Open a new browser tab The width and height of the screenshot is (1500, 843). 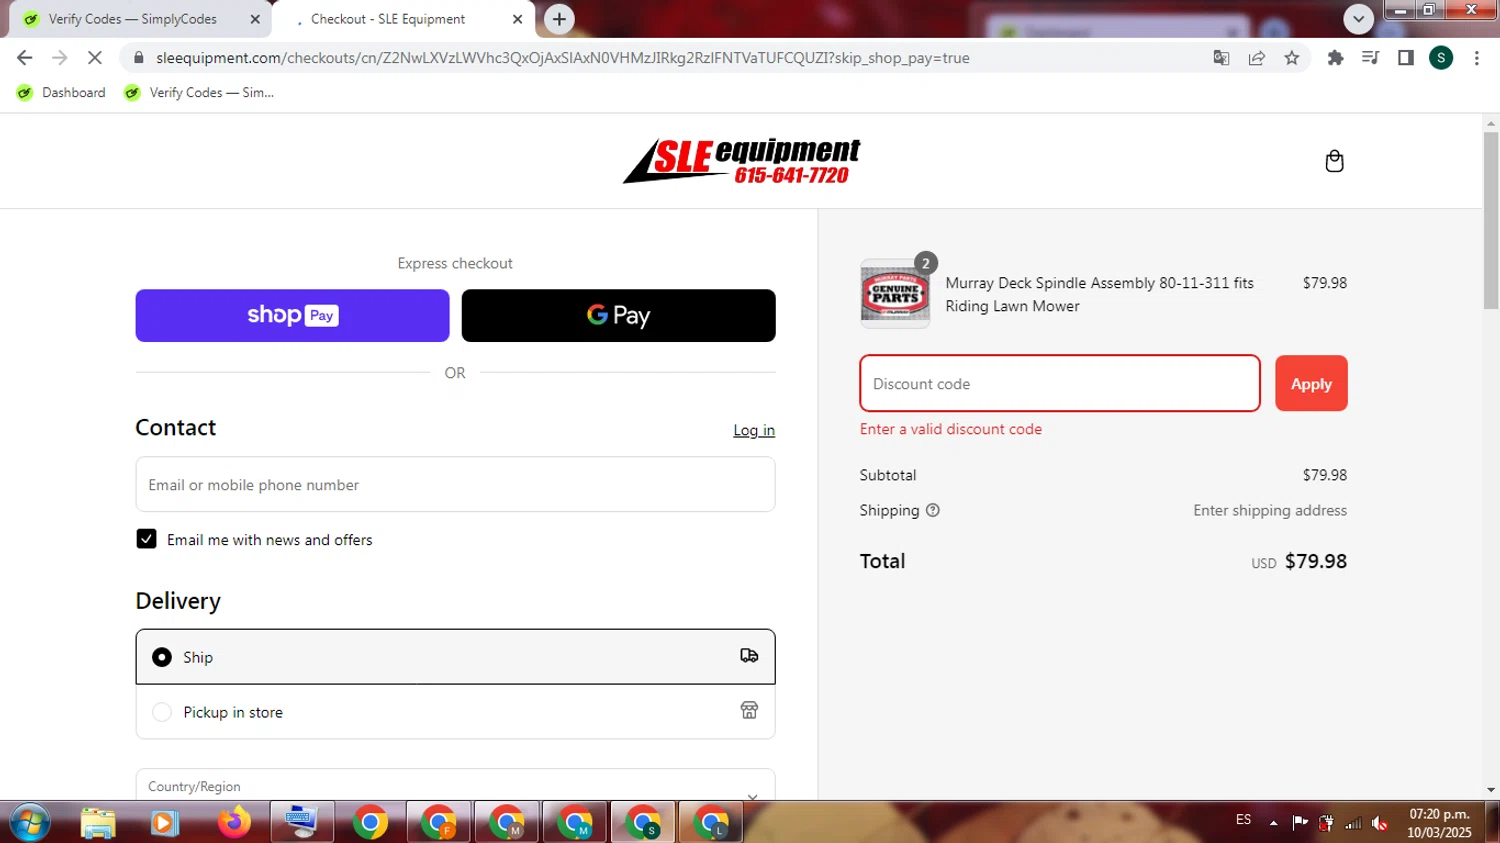(x=559, y=19)
